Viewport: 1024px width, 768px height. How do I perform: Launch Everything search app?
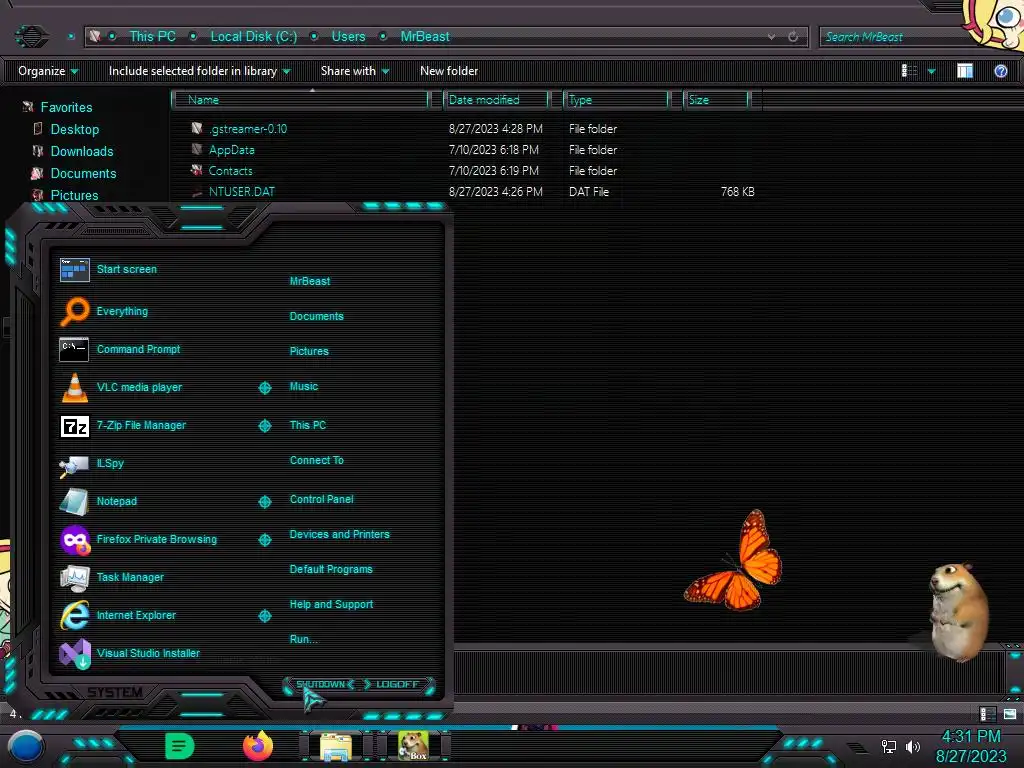click(104, 312)
